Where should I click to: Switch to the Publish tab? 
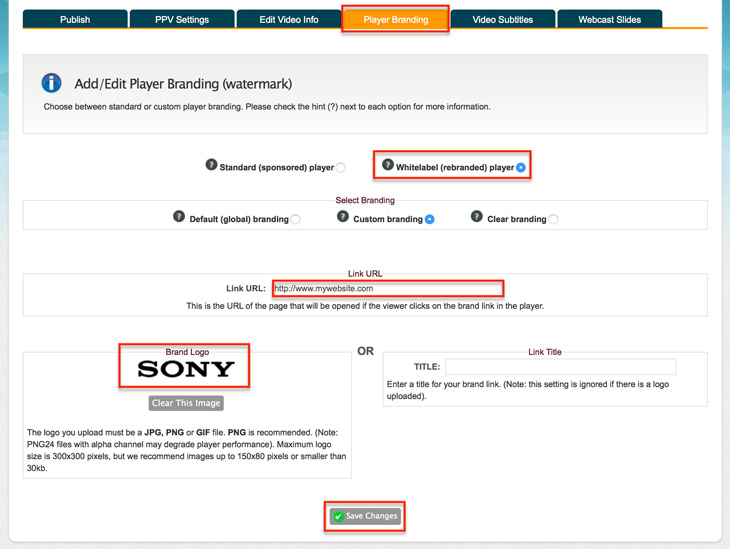click(75, 20)
